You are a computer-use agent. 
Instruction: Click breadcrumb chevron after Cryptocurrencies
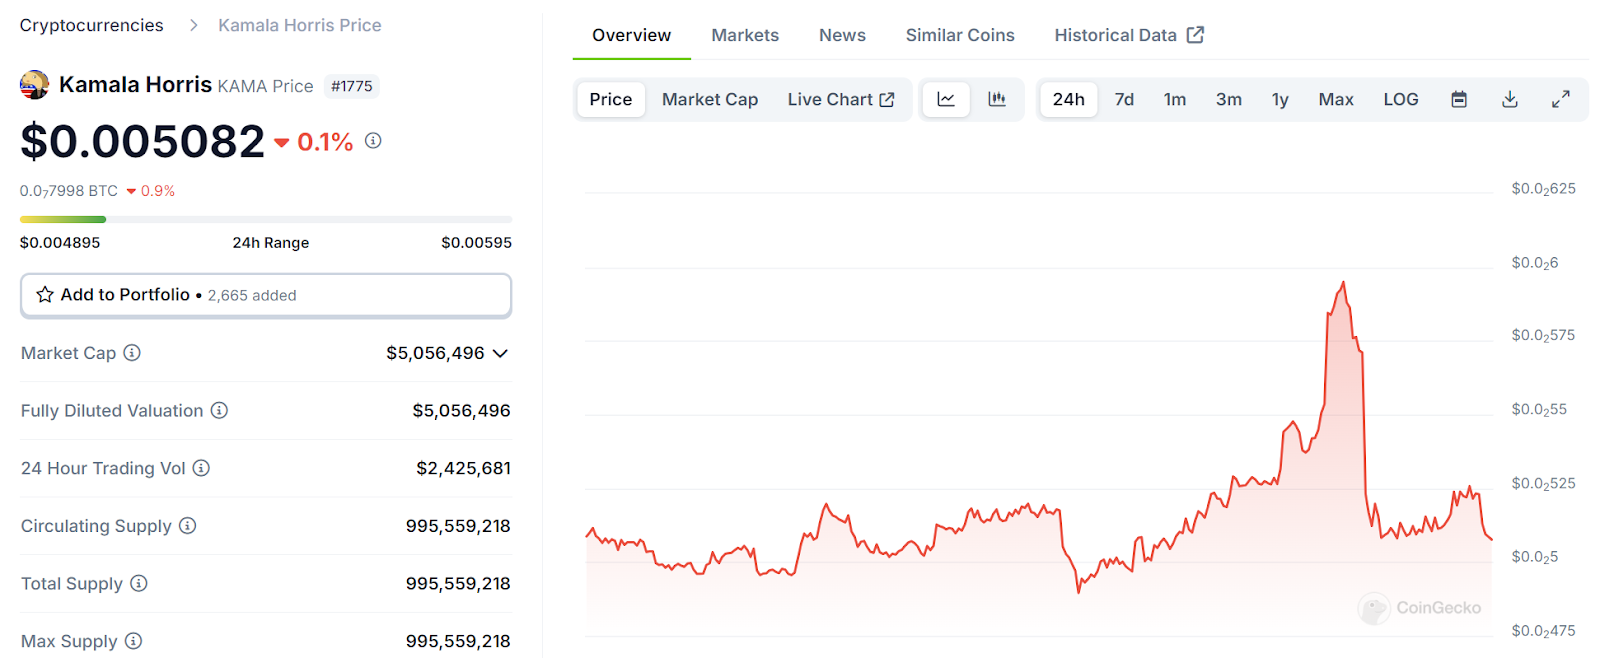194,25
